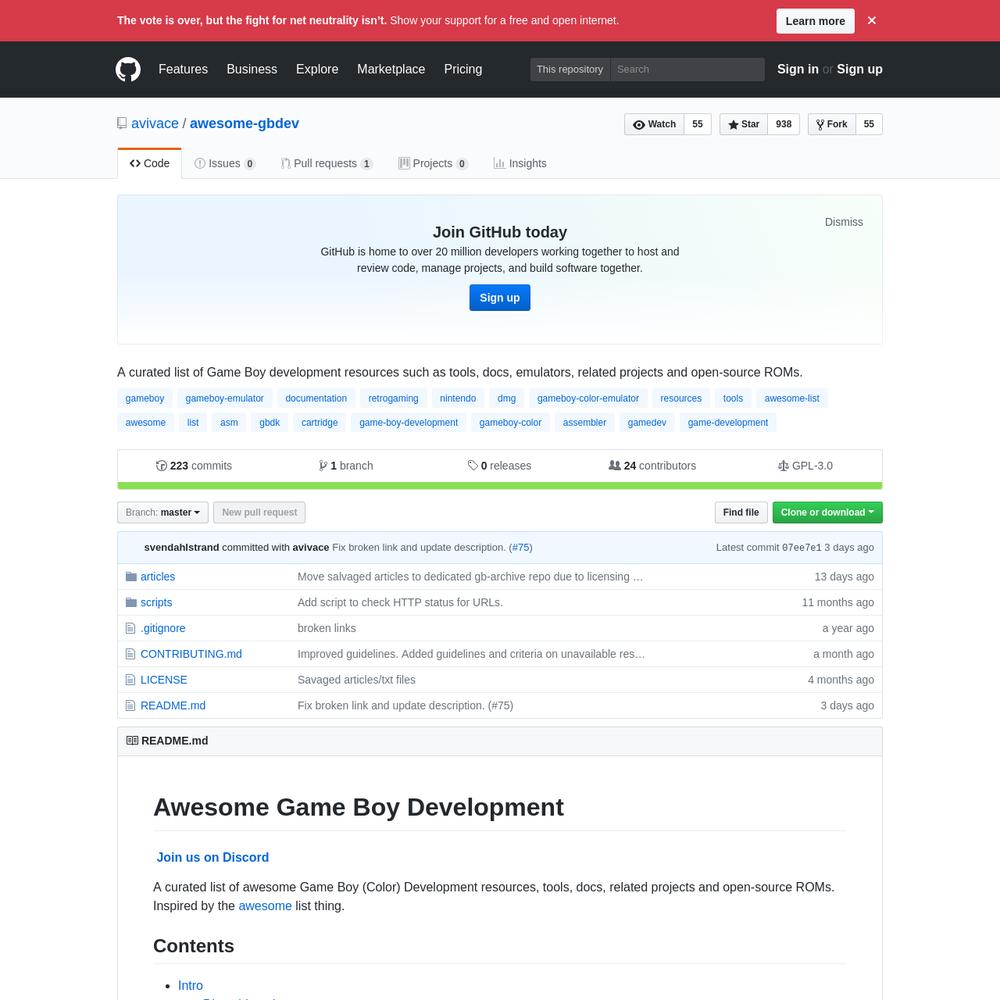Open the LICENSE file
The height and width of the screenshot is (1000, 1000).
[x=164, y=680]
